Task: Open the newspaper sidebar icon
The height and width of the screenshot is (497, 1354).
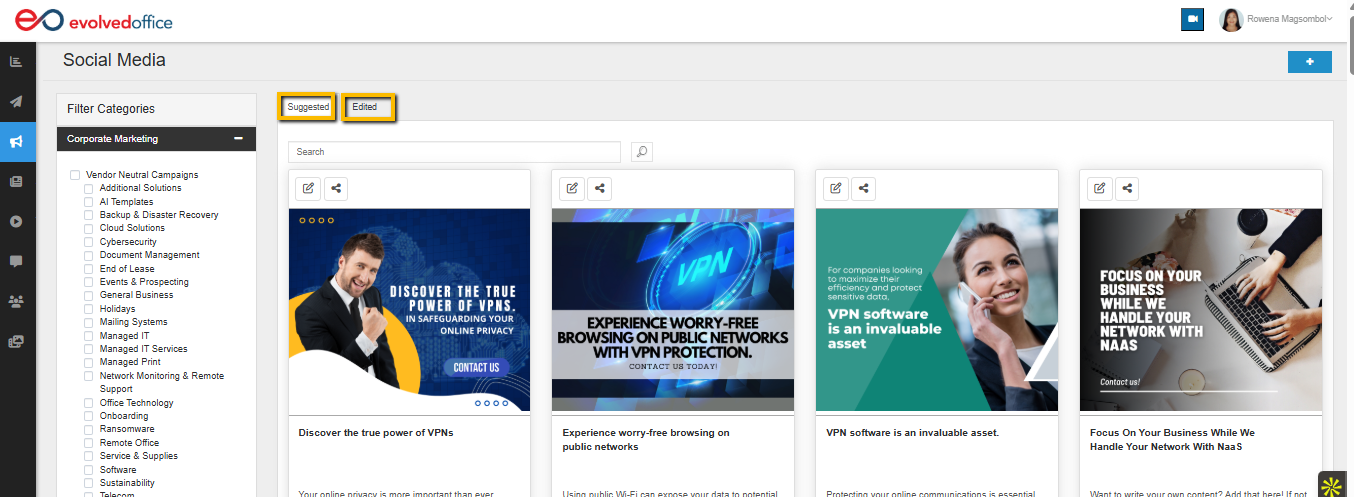Action: pos(16,181)
